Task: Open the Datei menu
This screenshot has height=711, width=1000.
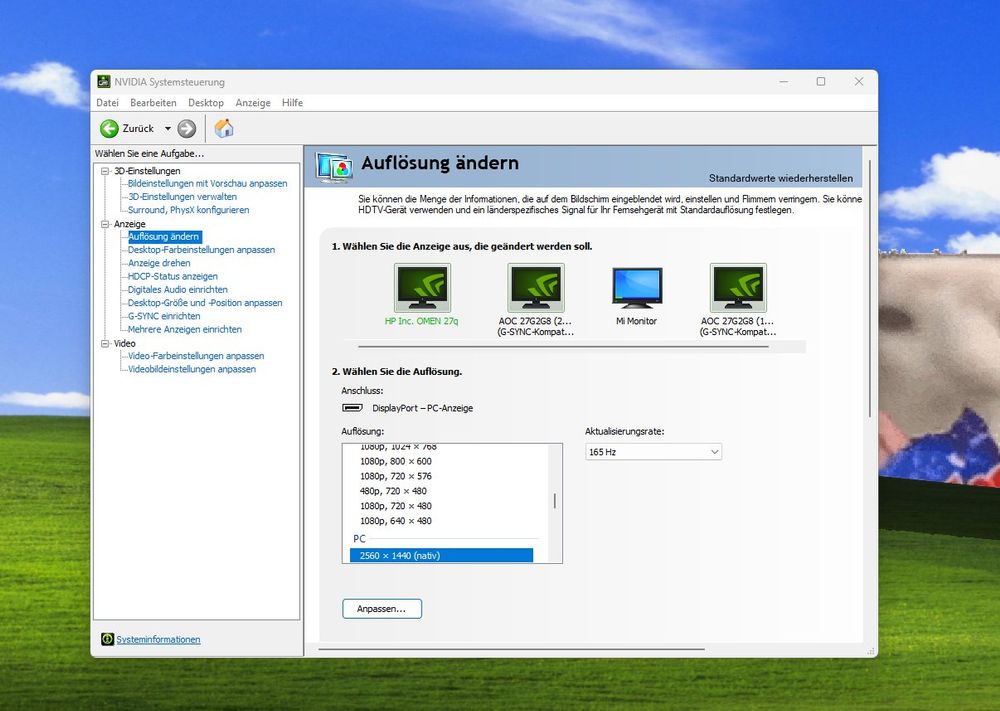Action: (107, 103)
